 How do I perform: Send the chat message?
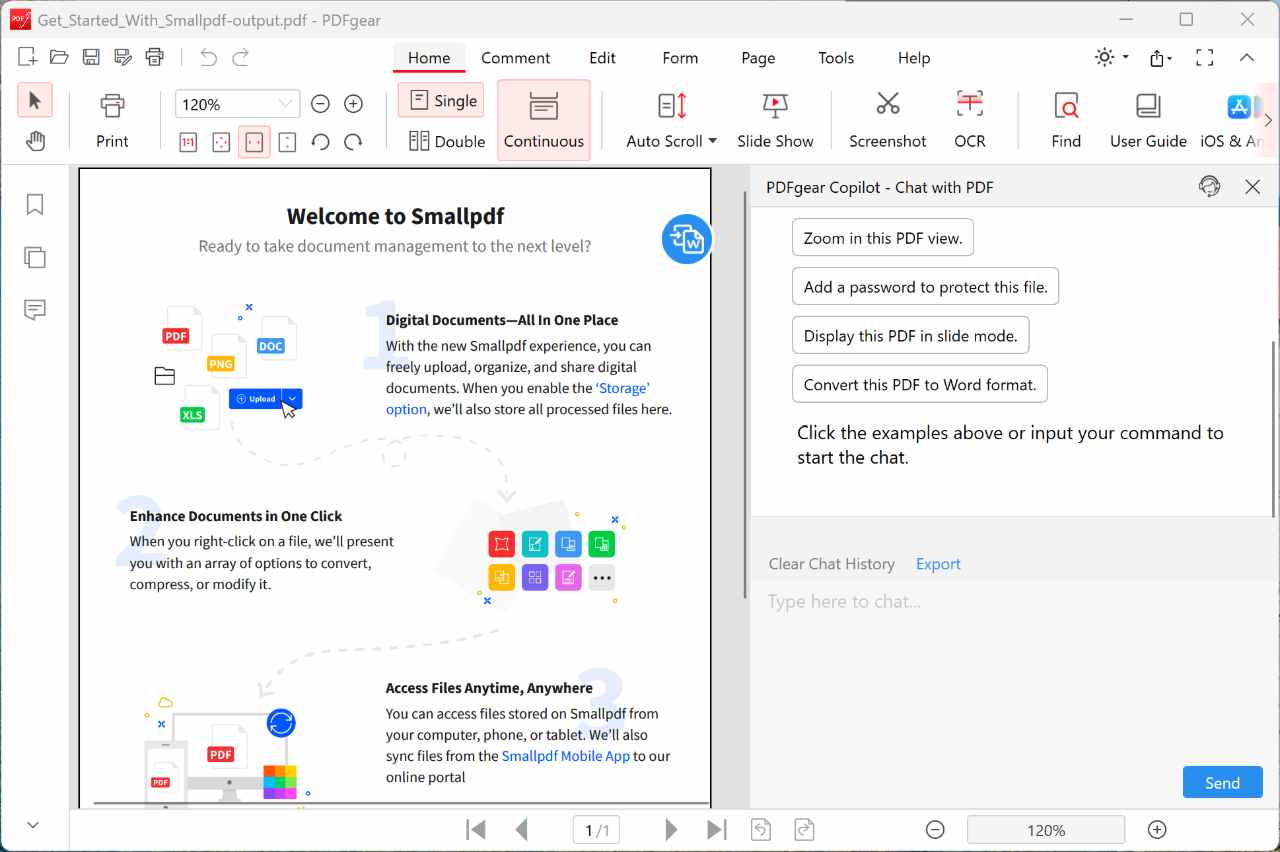[x=1223, y=783]
